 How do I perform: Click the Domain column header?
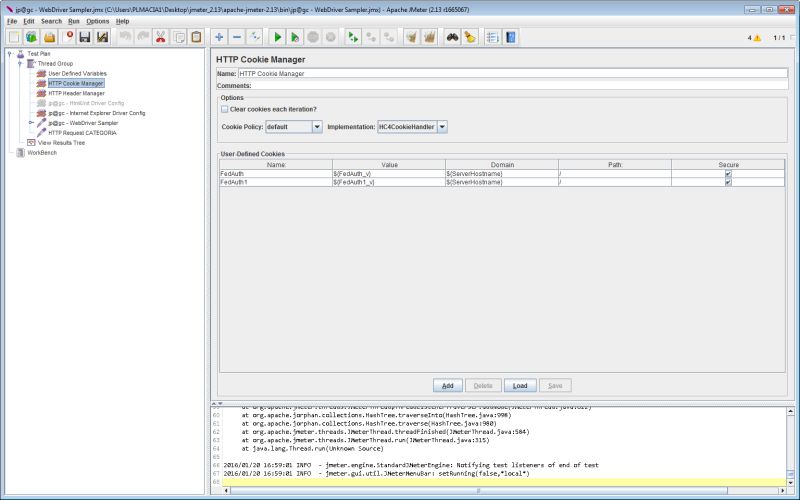pyautogui.click(x=502, y=165)
